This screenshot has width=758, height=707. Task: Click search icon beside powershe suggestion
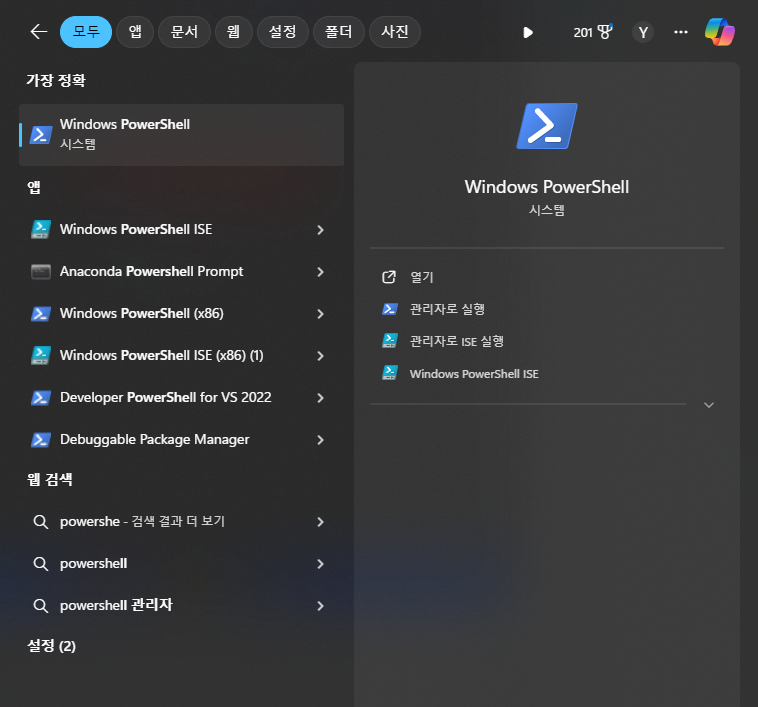pyautogui.click(x=41, y=522)
